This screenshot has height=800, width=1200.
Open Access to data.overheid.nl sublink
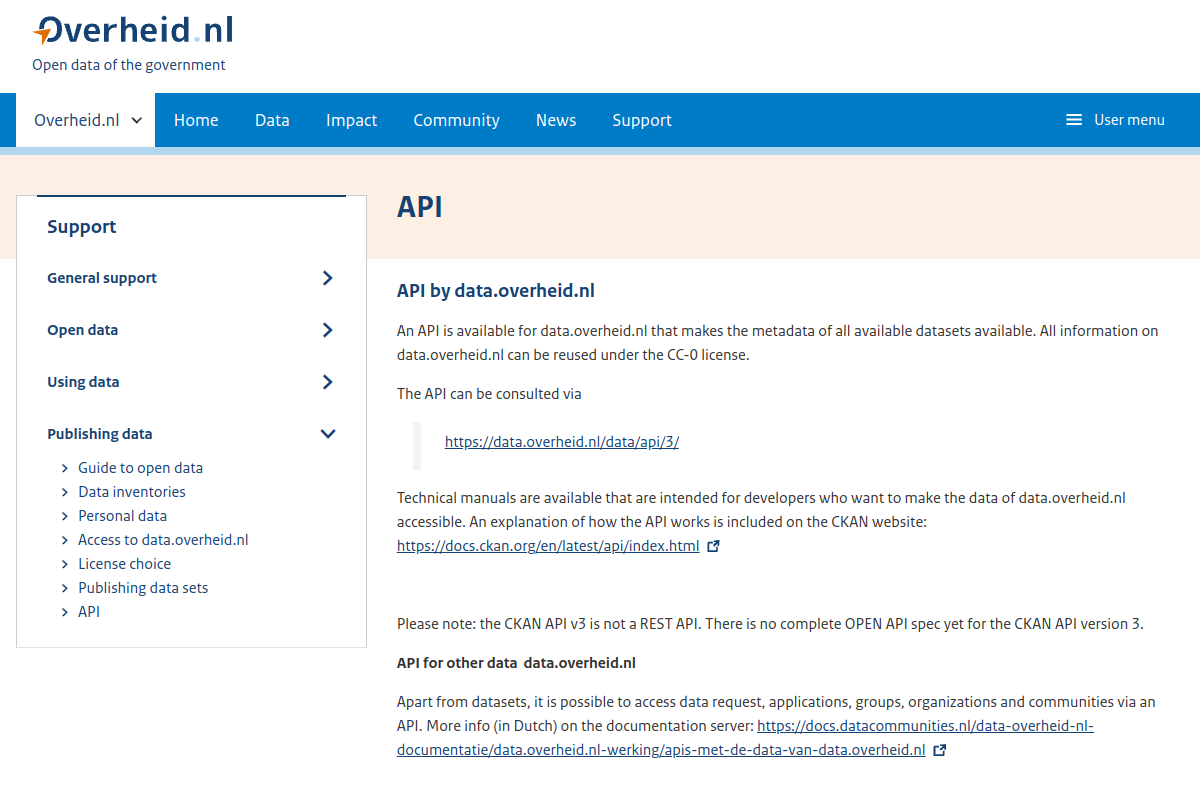163,540
